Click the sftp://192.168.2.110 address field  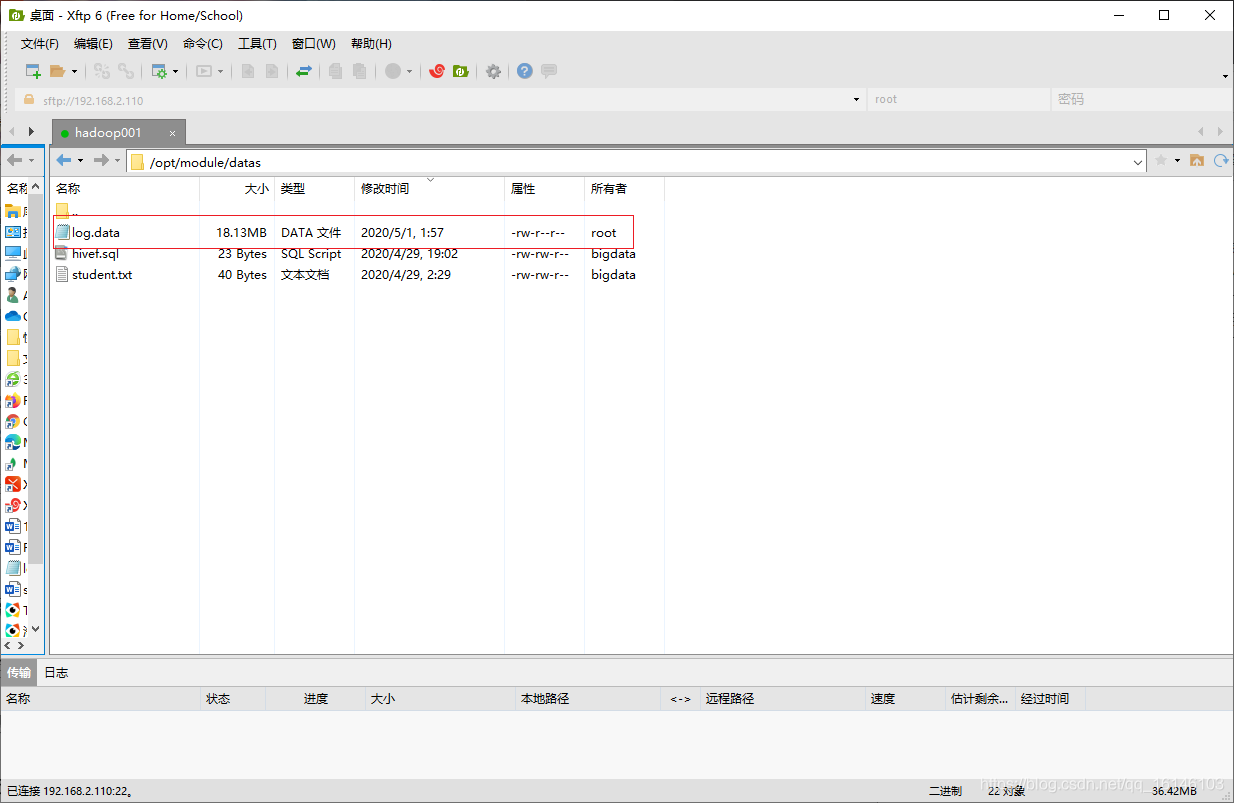[440, 100]
